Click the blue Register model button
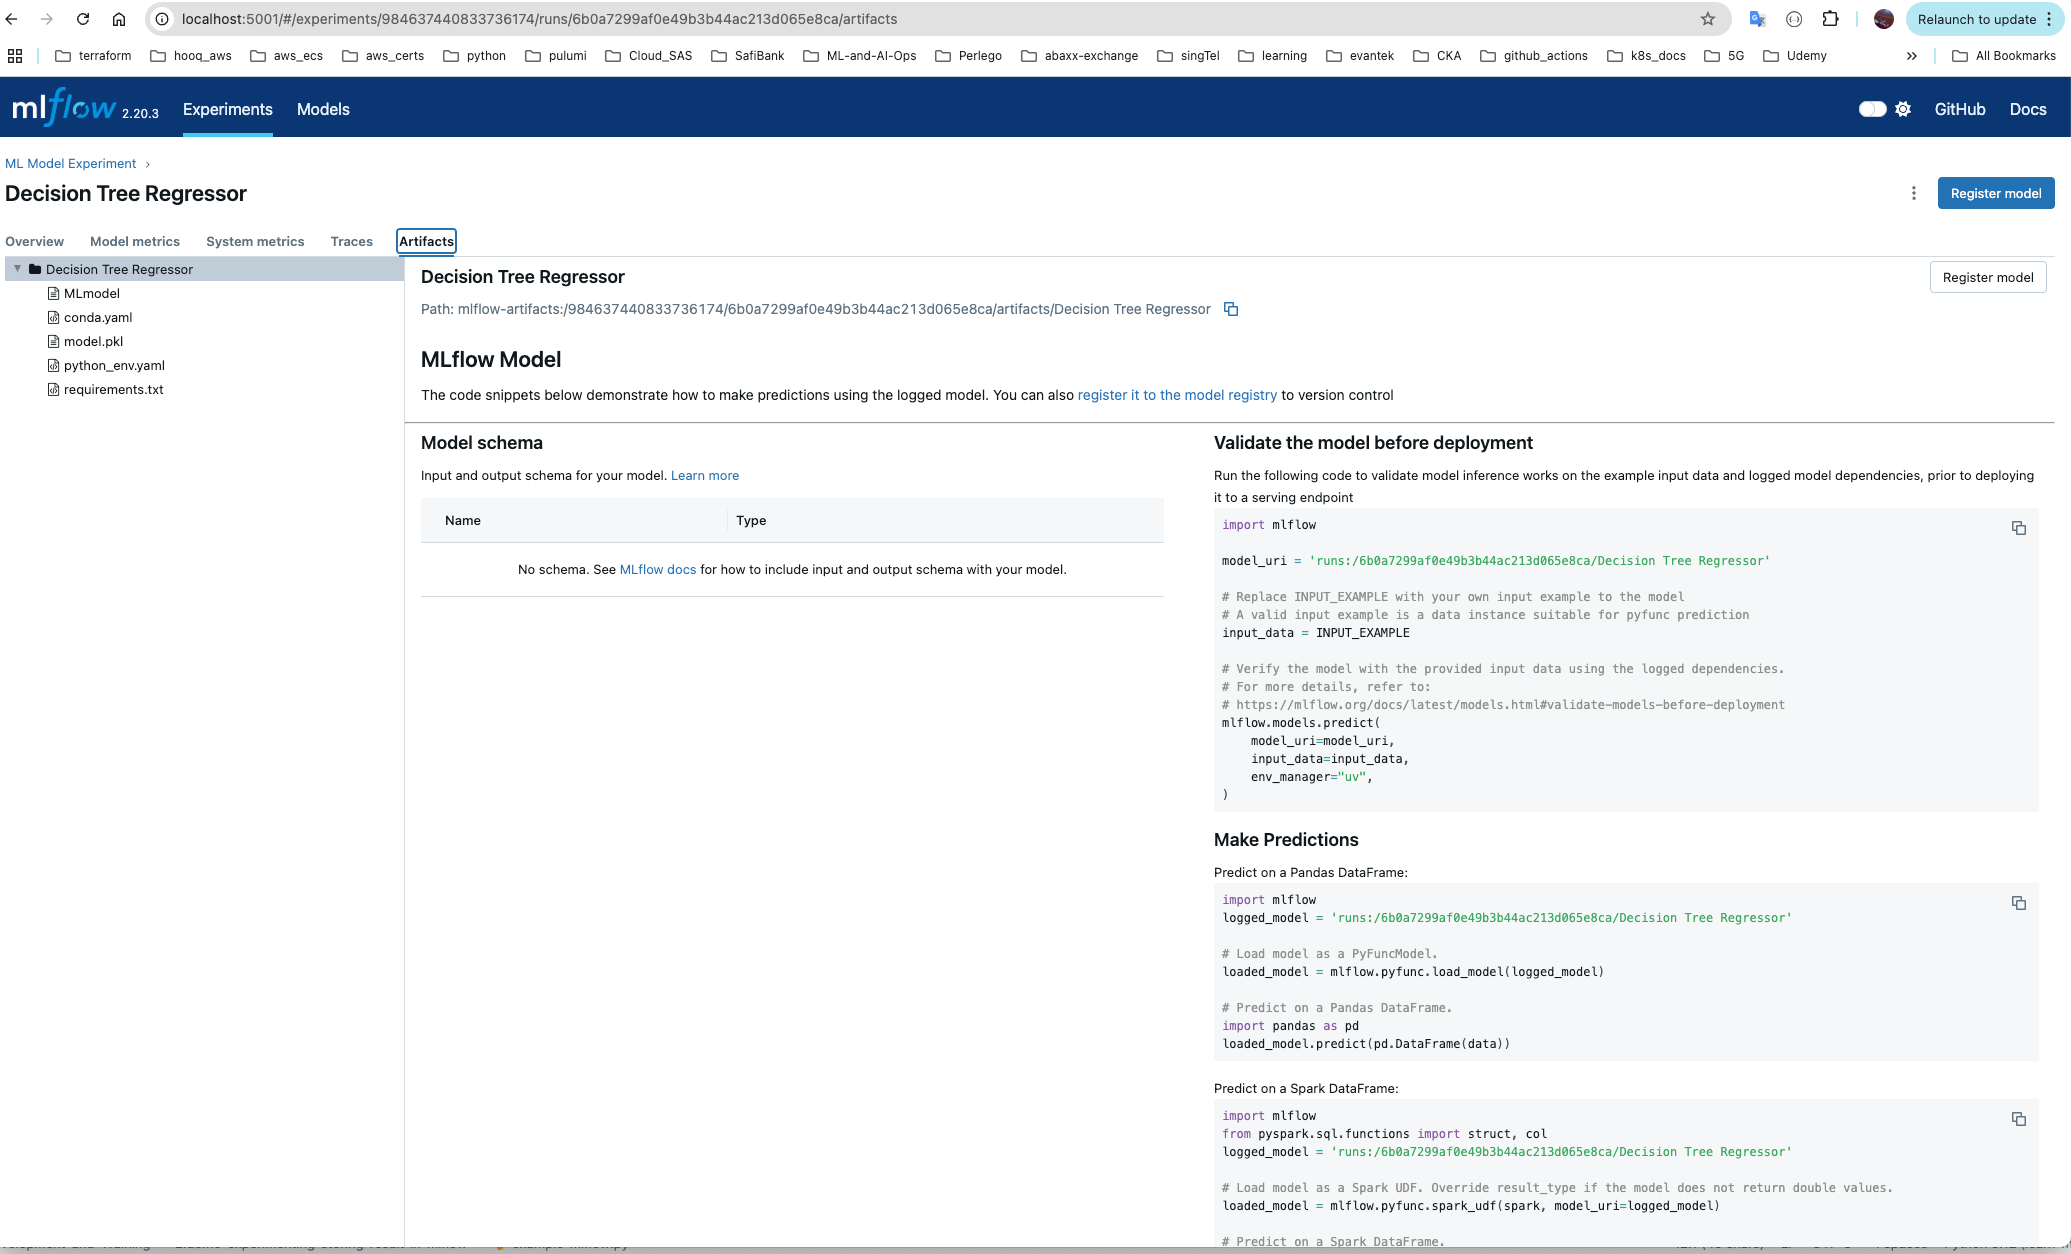 [1996, 193]
